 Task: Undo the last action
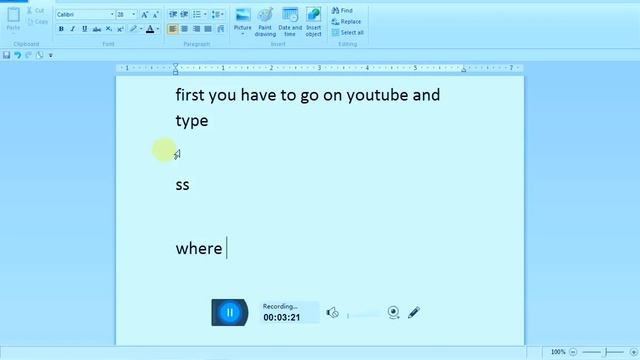(x=18, y=55)
